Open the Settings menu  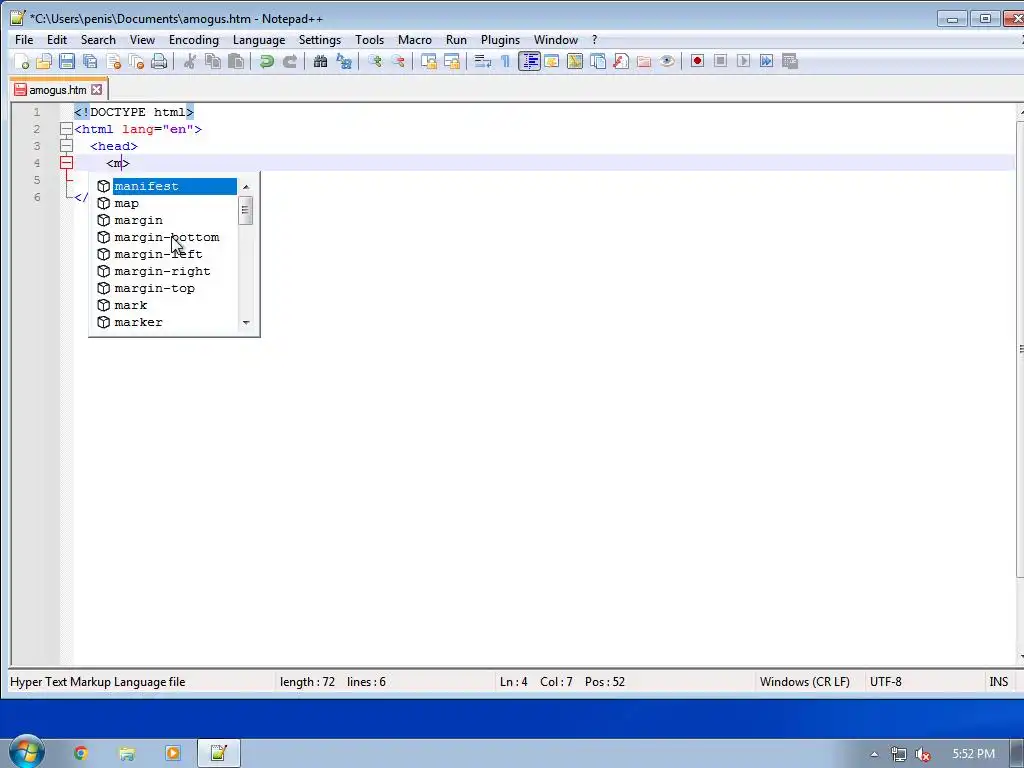319,40
